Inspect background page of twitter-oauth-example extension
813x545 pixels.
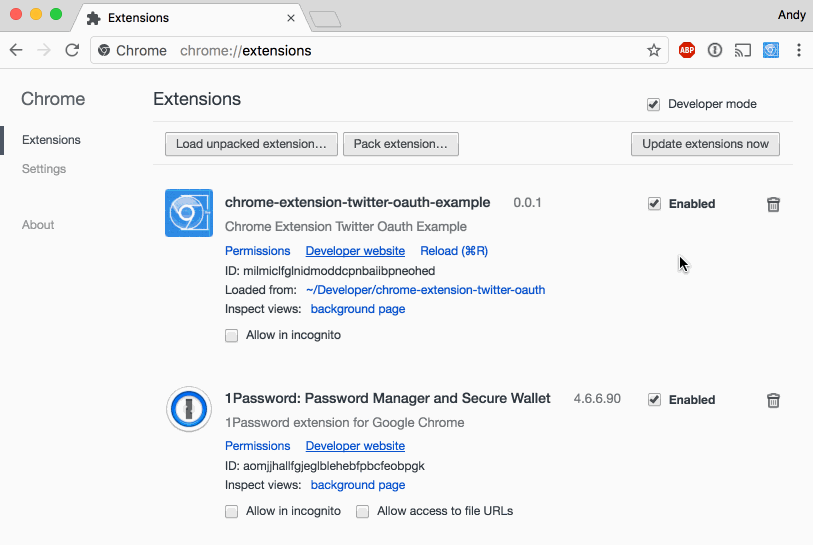[x=358, y=309]
